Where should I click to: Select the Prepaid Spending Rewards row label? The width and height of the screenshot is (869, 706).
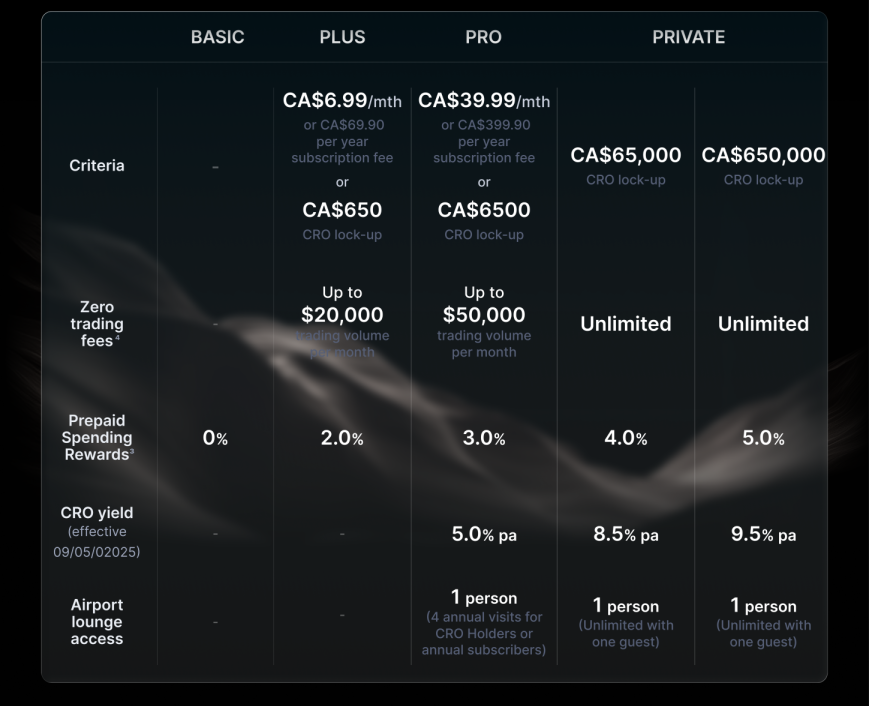97,438
